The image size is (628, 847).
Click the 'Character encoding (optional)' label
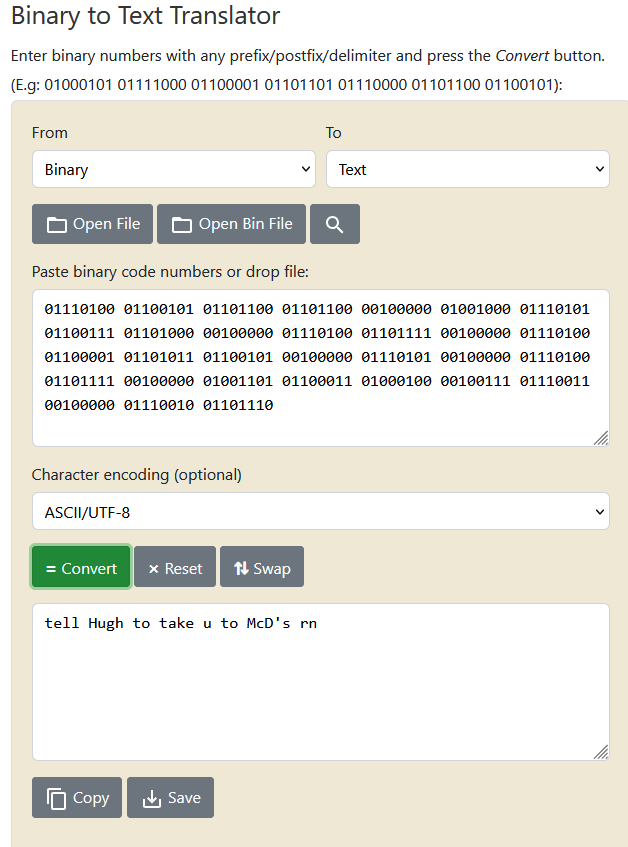coord(137,475)
